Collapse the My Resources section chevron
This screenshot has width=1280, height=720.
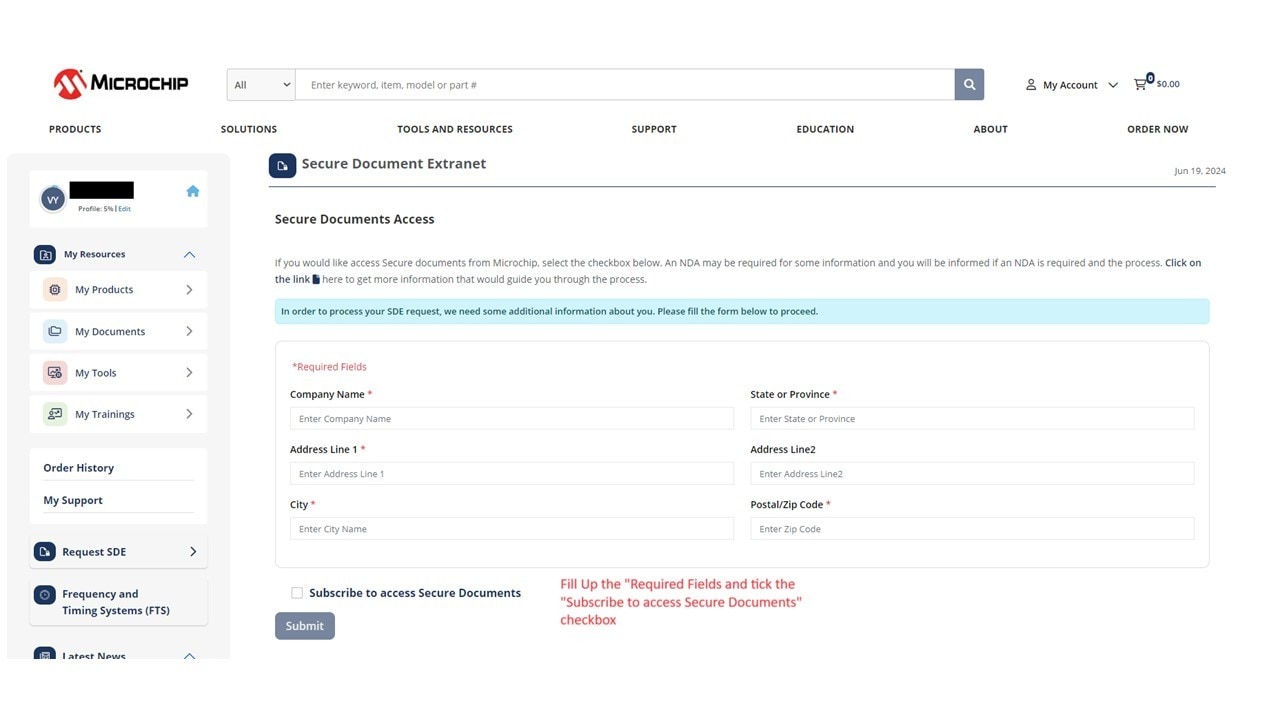click(189, 254)
